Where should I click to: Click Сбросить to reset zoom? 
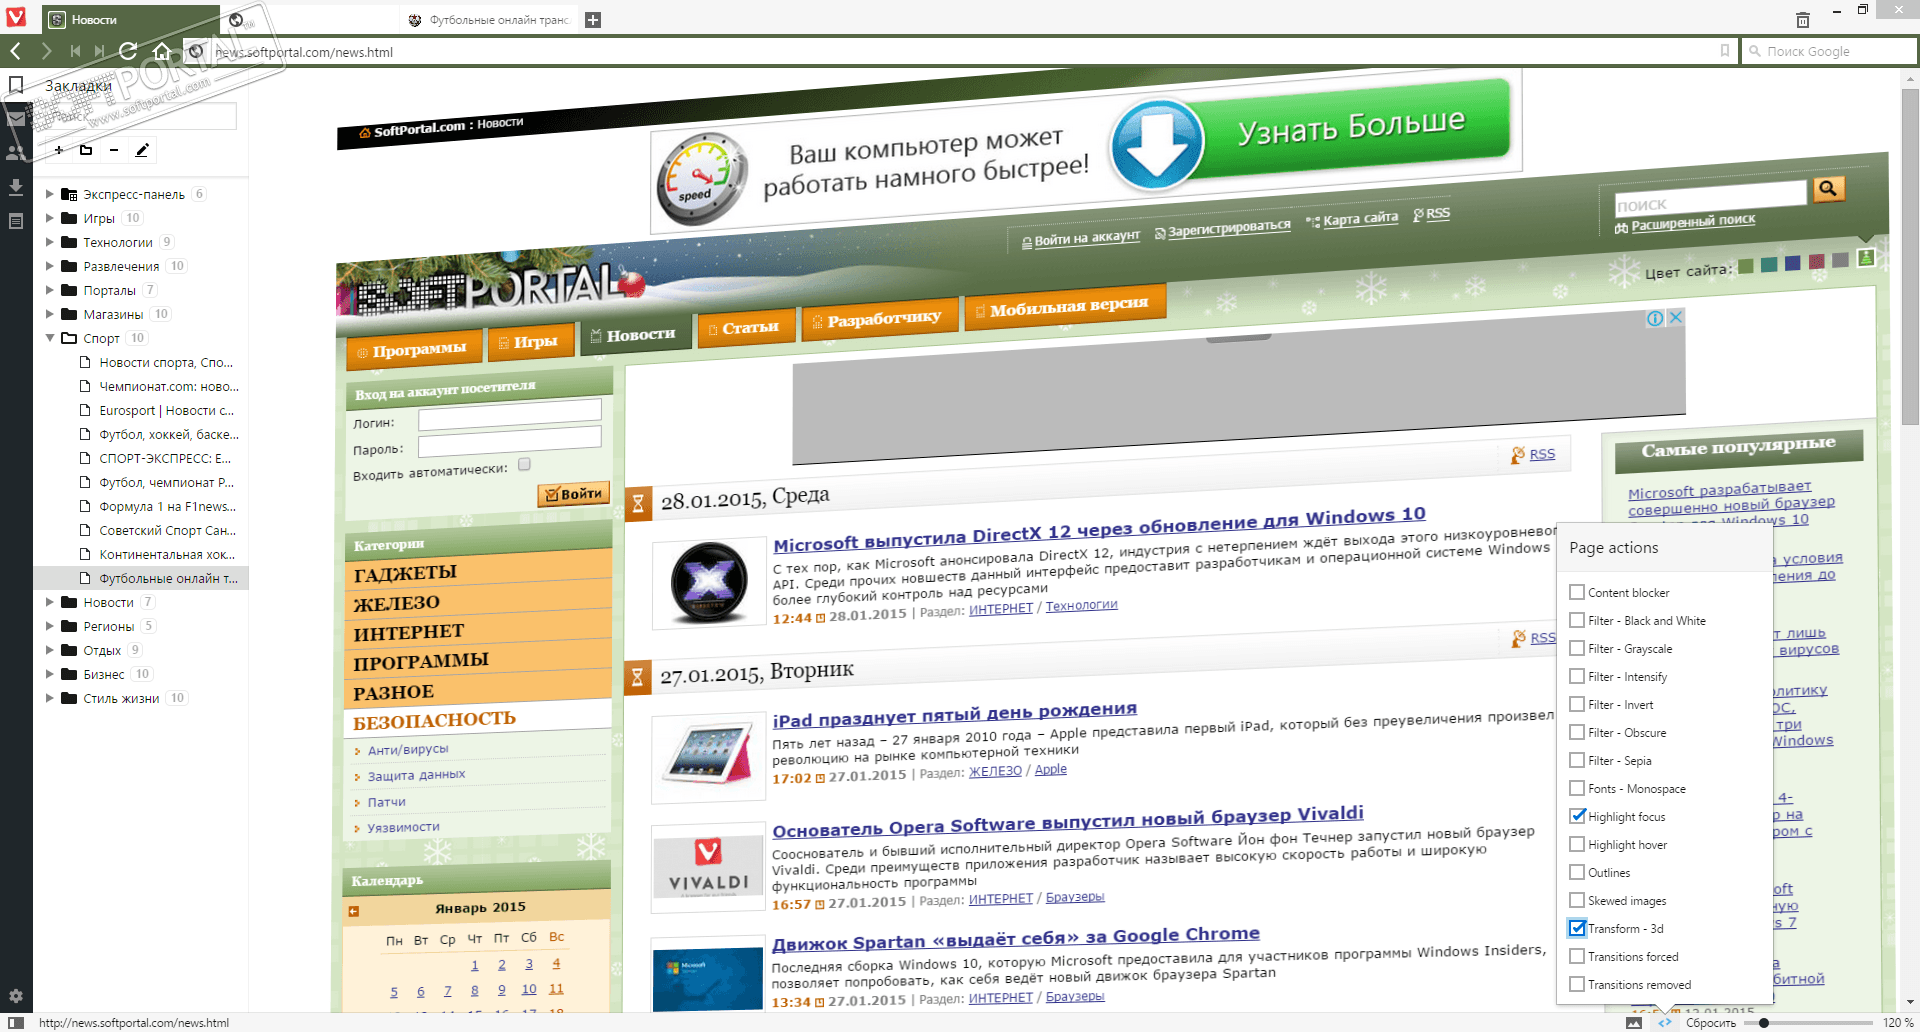pyautogui.click(x=1711, y=1023)
